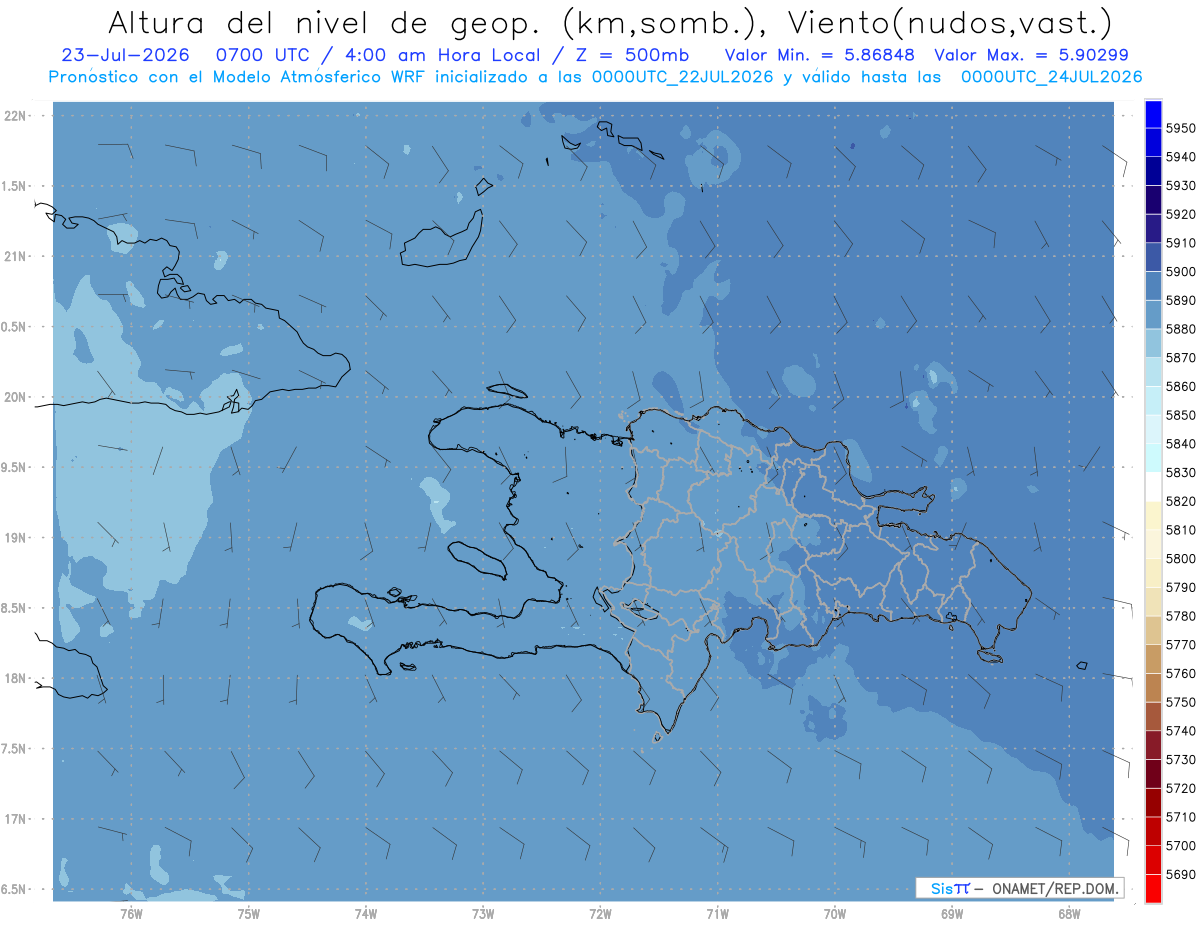Pick the legend swatch between 5890 and 5900
Image resolution: width=1200 pixels, height=927 pixels.
1153,286
